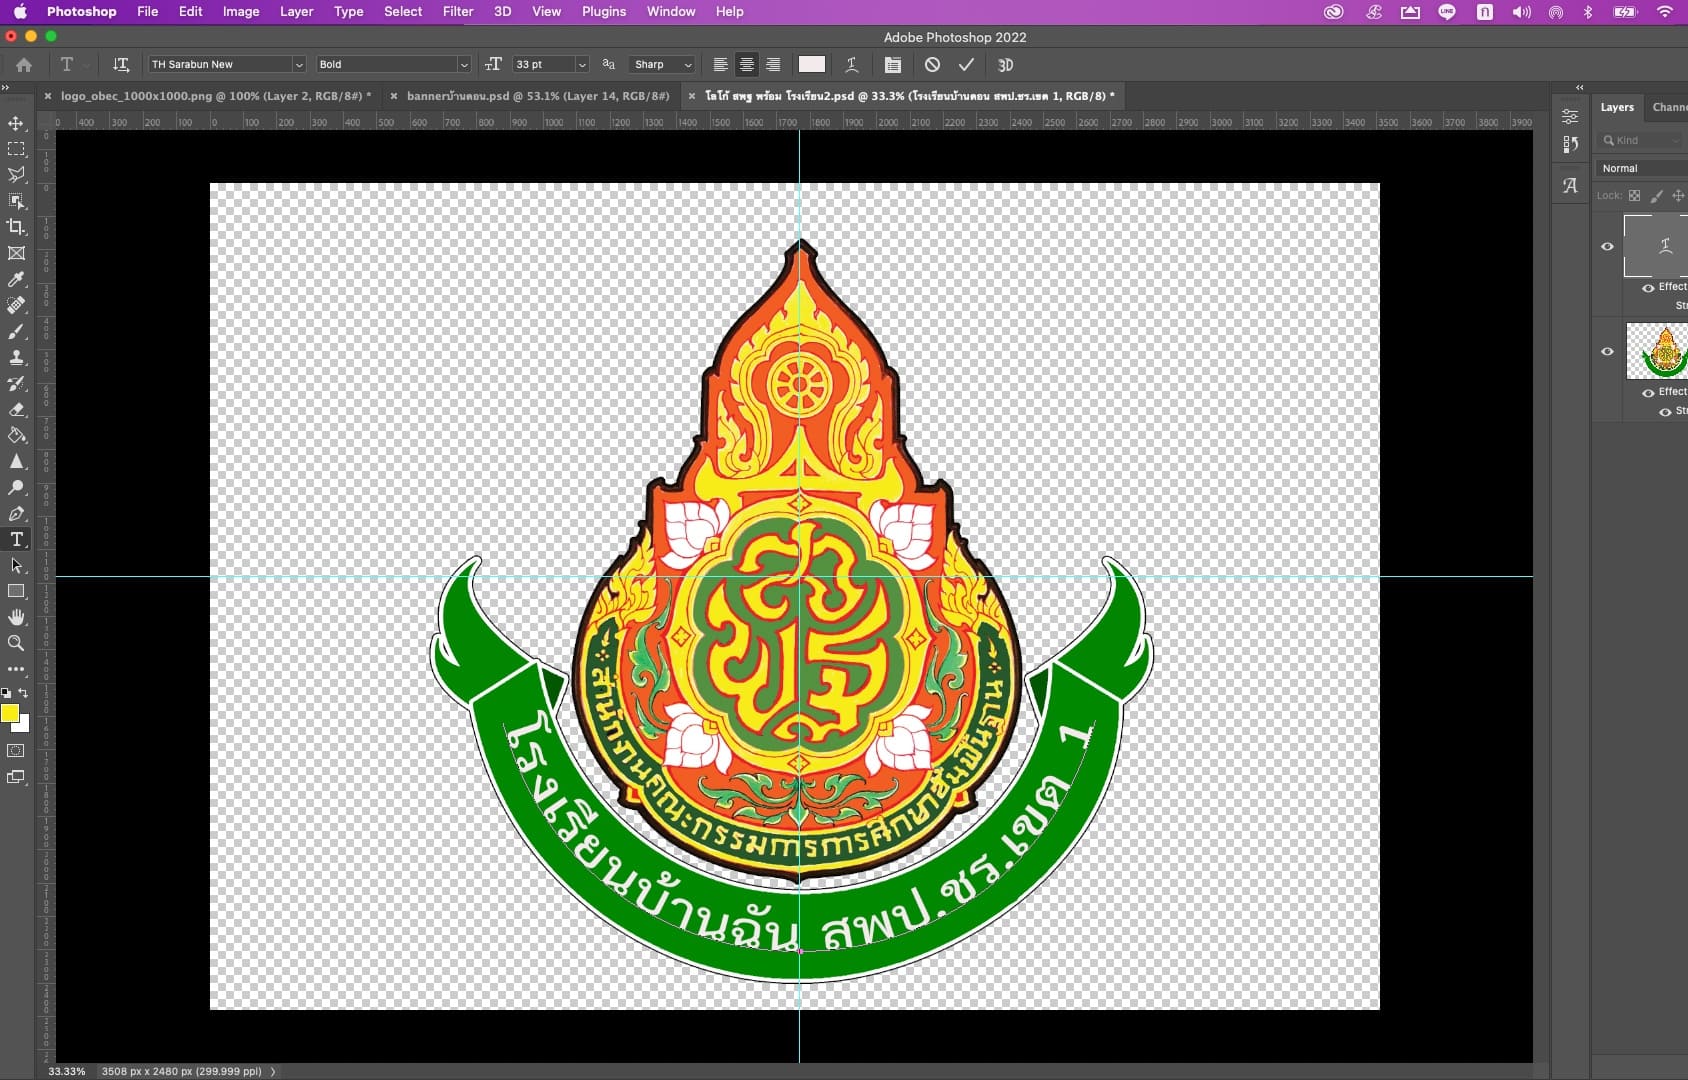Hide Effects on the text layer

1647,288
